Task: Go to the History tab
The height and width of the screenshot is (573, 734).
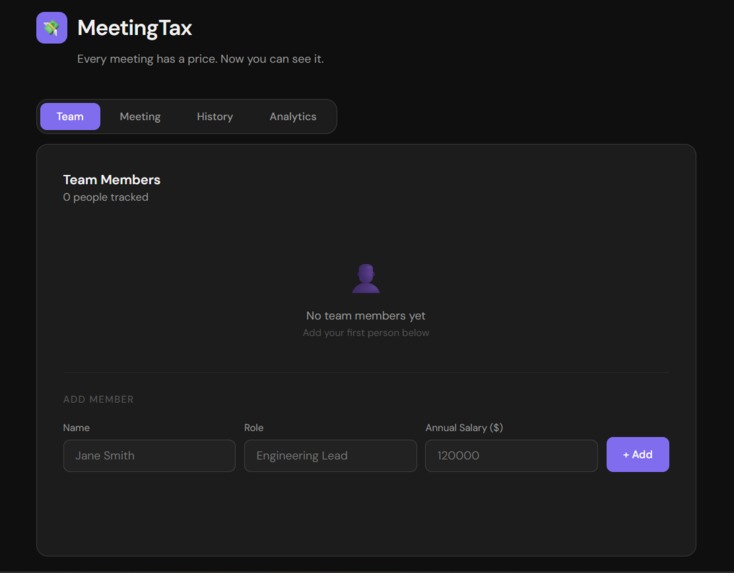Action: click(215, 117)
